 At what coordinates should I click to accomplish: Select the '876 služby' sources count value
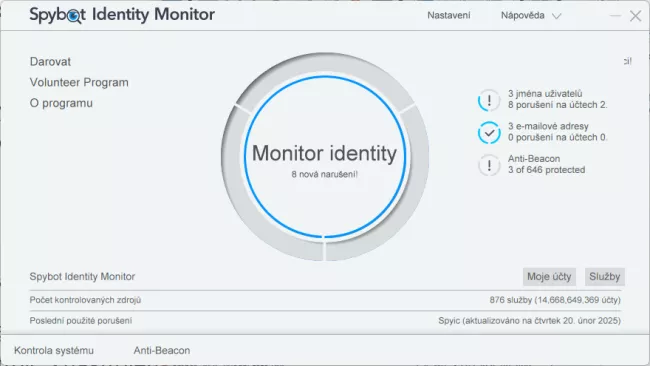pos(555,300)
